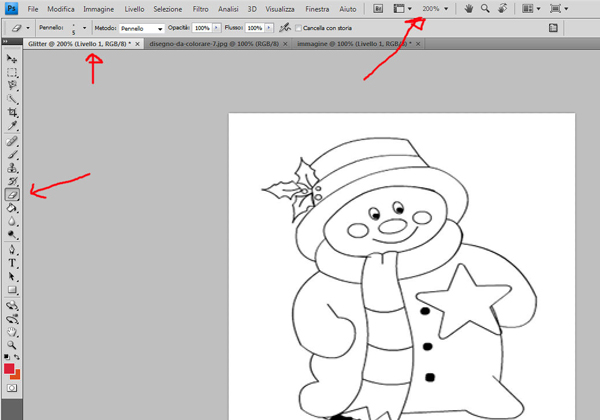Select the Lasso tool
Screen dimensions: 600x420
pos(12,85)
